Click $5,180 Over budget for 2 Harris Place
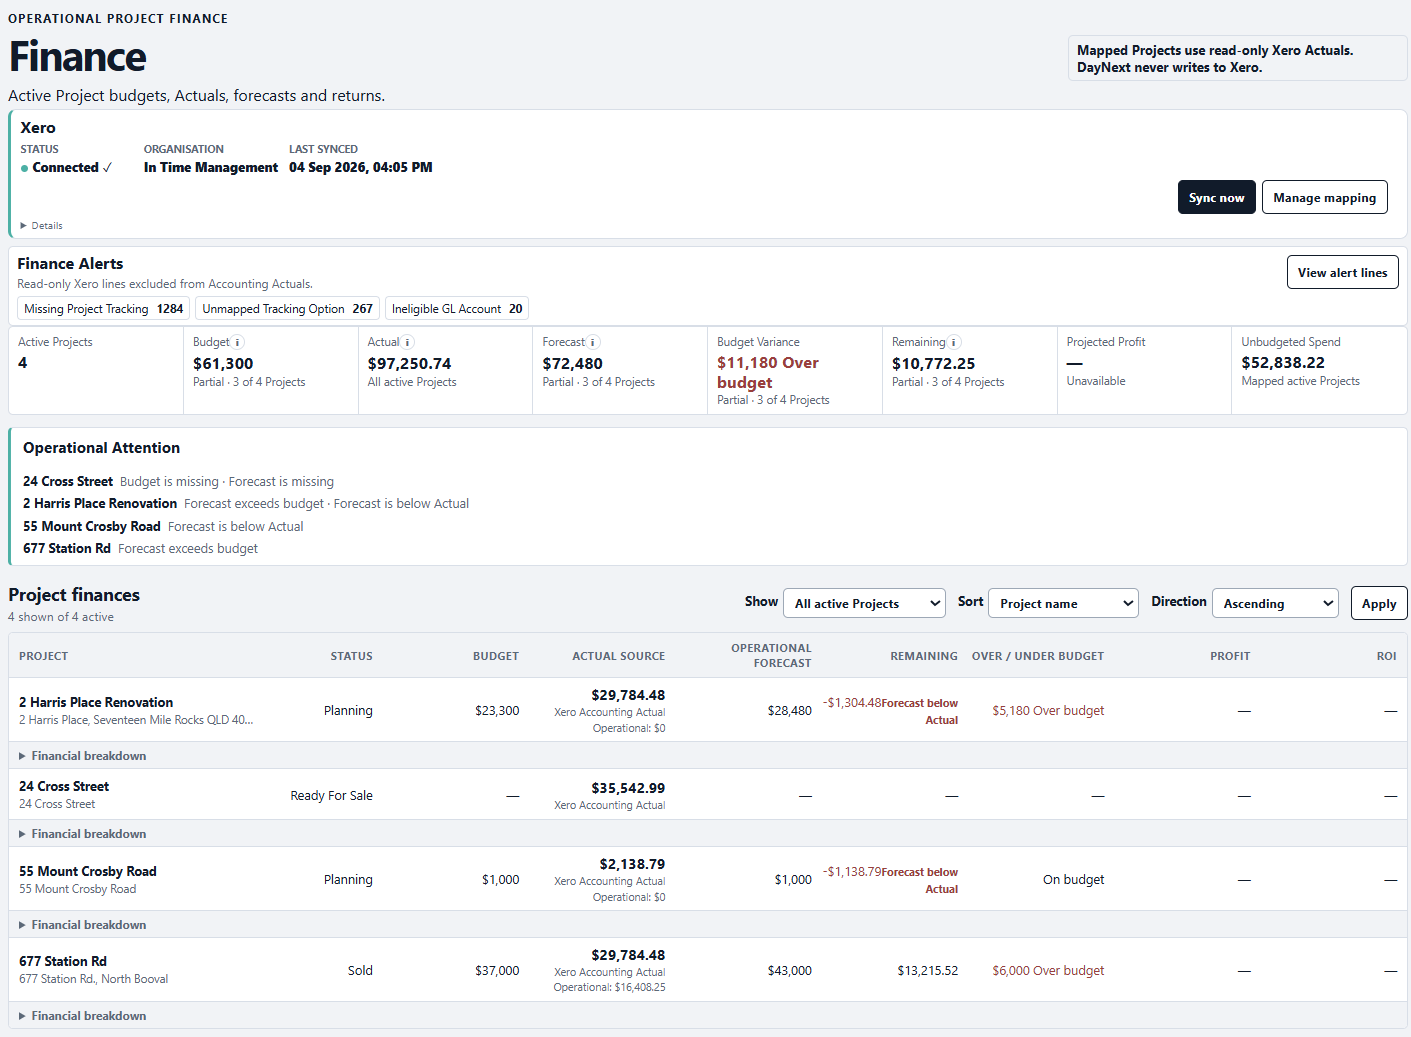 pos(1048,710)
